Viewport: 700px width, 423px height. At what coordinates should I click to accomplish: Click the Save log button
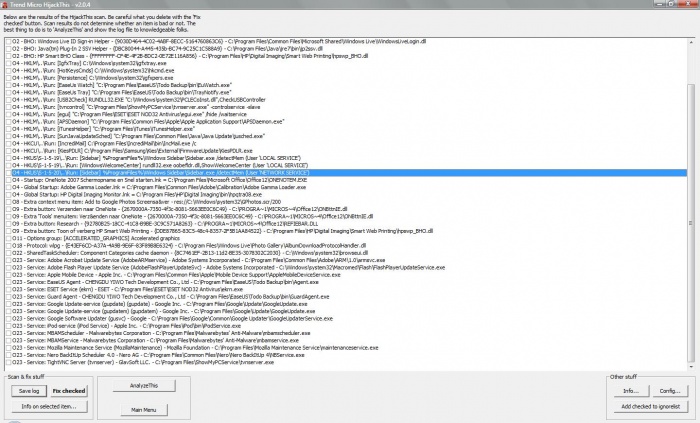[29, 391]
